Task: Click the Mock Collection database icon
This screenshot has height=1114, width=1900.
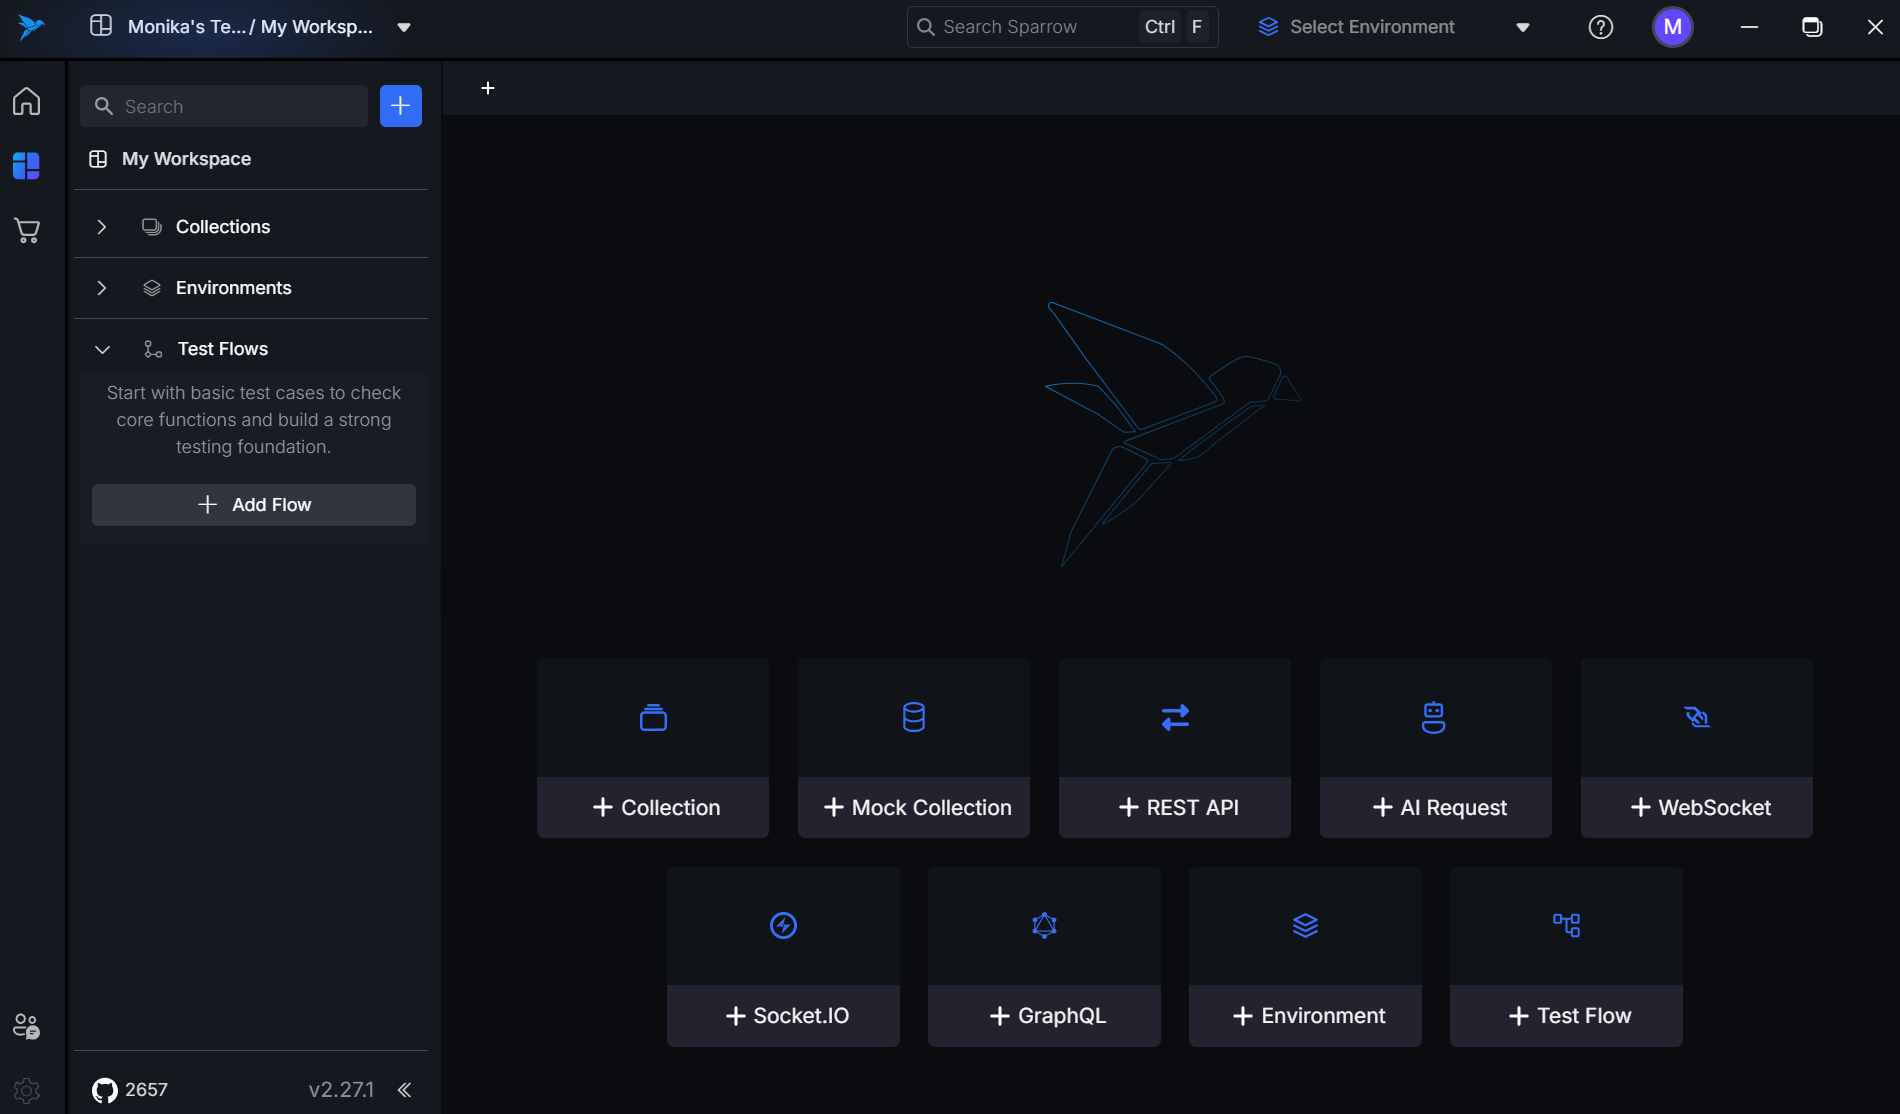Action: 914,717
